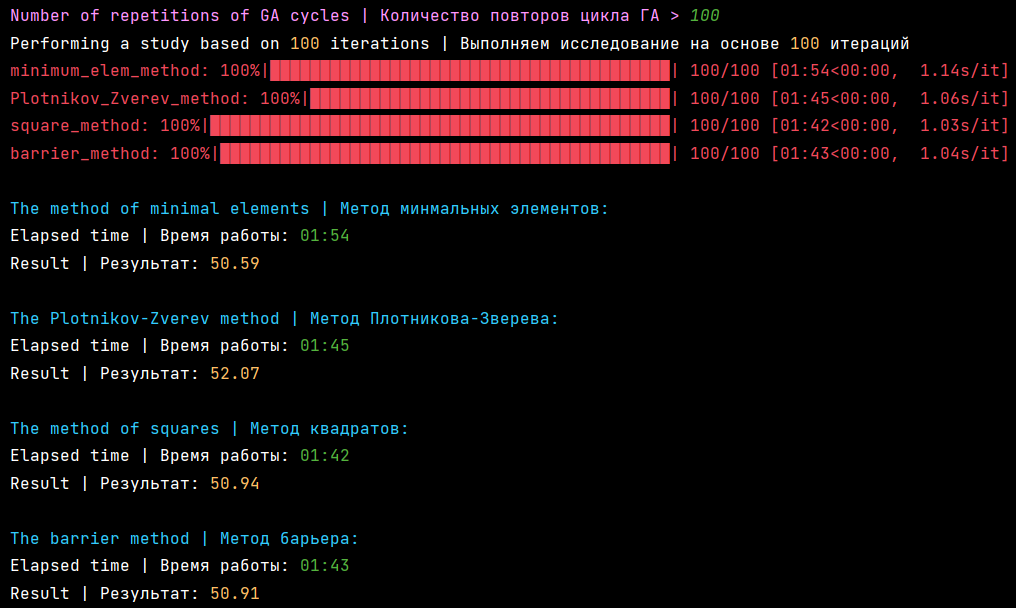Click the elapsed time 01:42
1016x608 pixels.
pyautogui.click(x=324, y=455)
